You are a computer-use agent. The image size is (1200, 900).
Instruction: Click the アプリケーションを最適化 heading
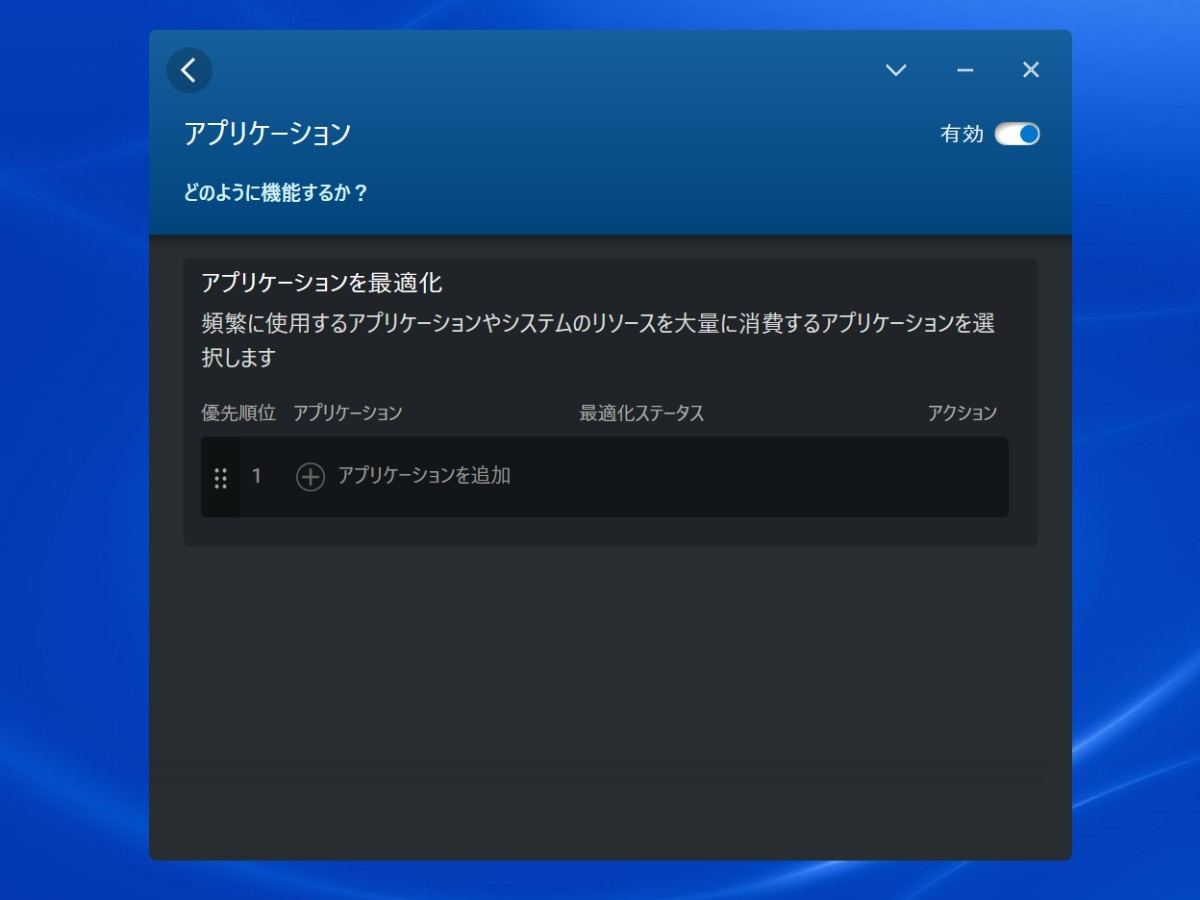pos(321,283)
